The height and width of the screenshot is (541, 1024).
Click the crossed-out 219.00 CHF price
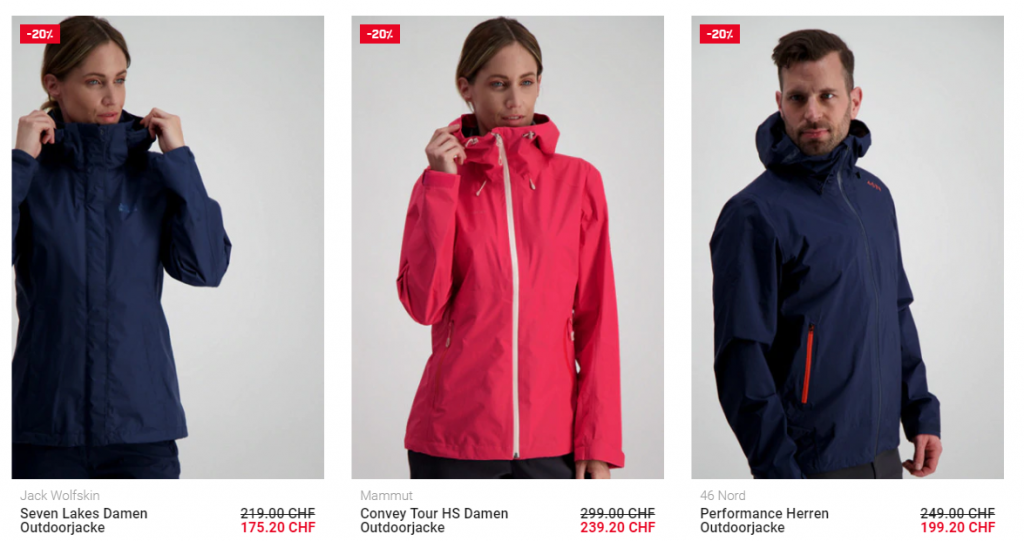coord(278,514)
